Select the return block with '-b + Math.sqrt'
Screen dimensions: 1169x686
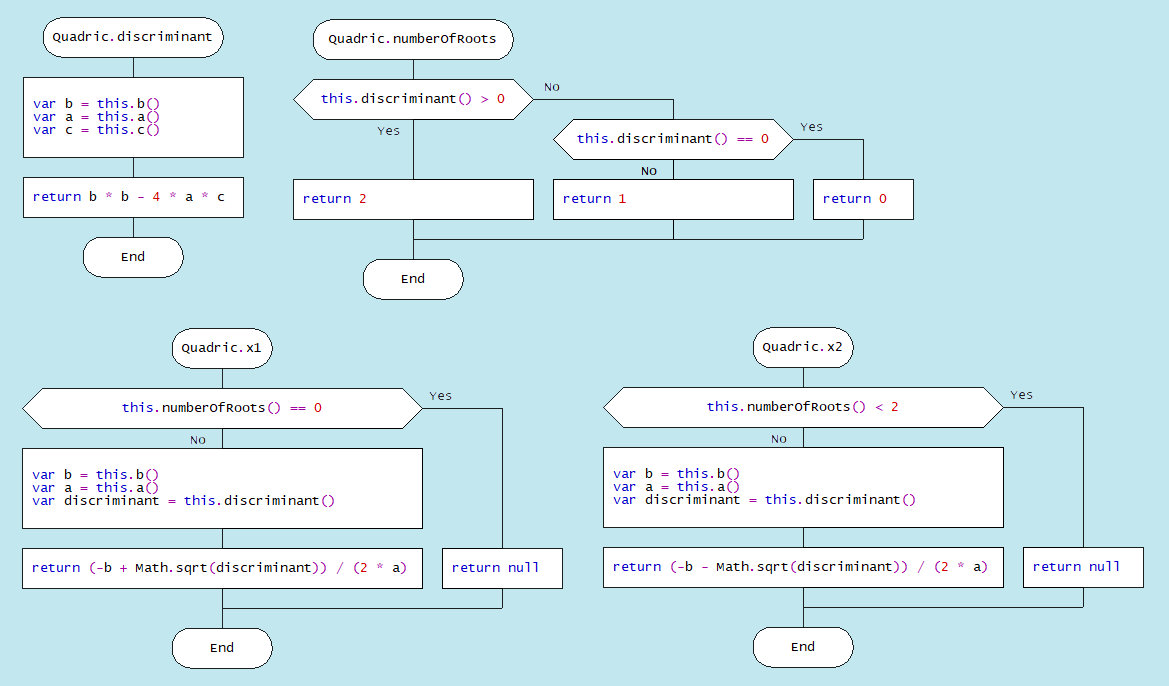click(x=222, y=568)
